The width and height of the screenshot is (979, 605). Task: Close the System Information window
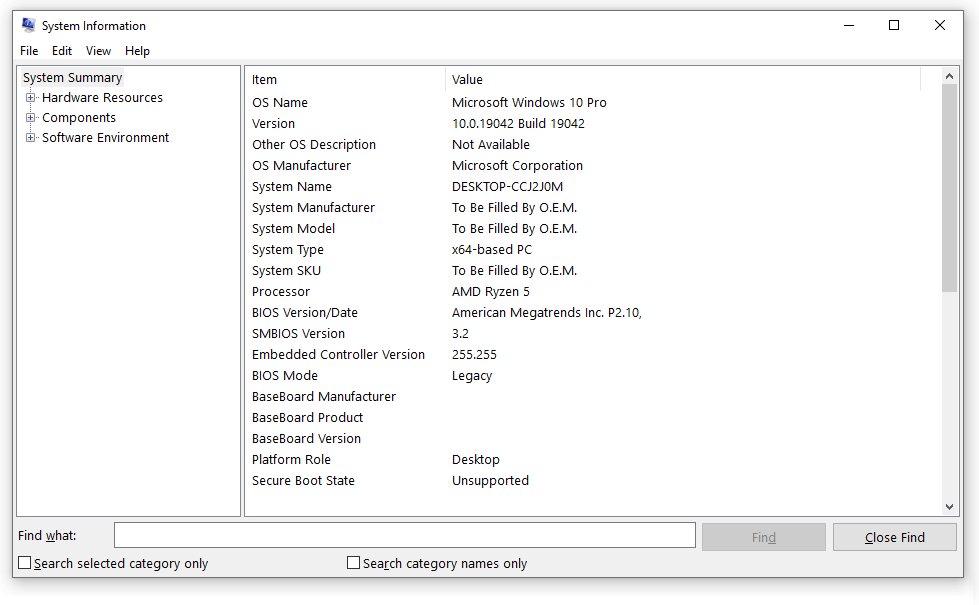click(x=940, y=25)
